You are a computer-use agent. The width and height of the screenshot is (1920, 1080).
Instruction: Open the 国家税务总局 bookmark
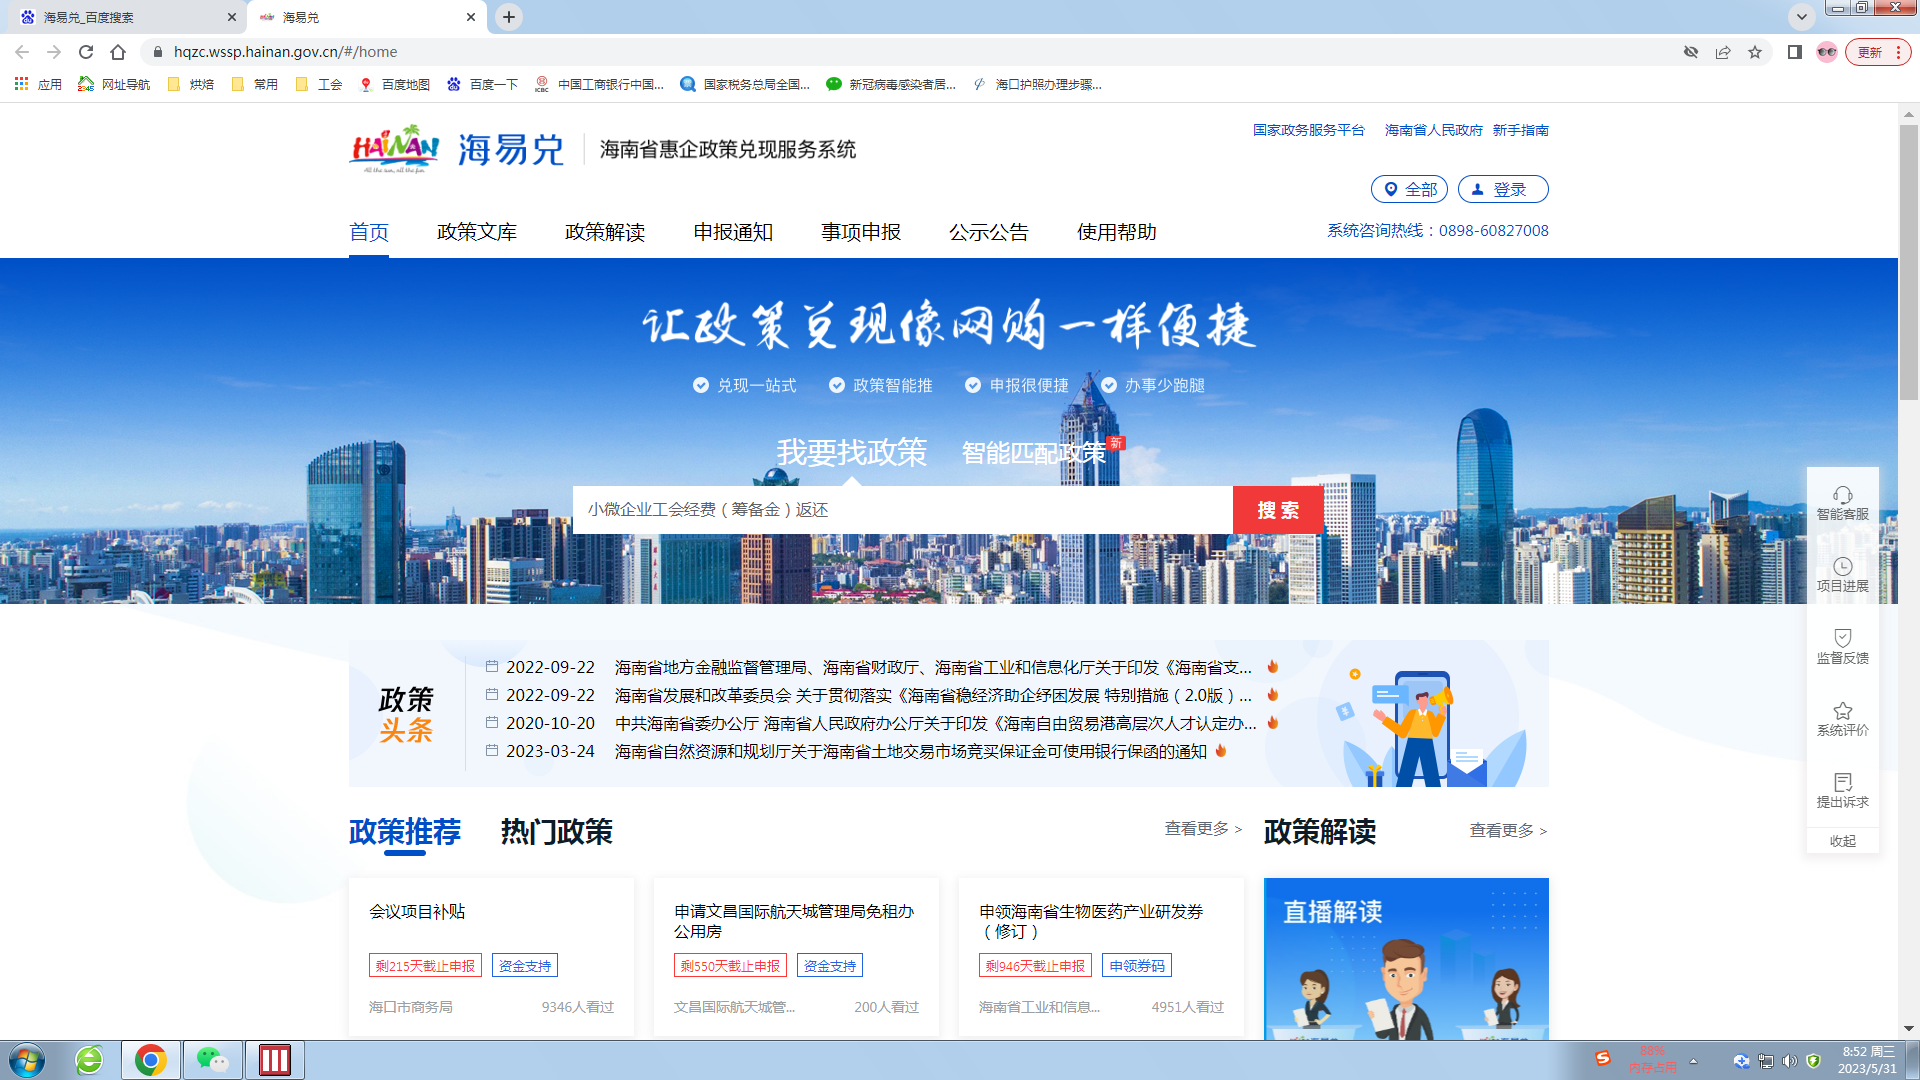coord(745,85)
